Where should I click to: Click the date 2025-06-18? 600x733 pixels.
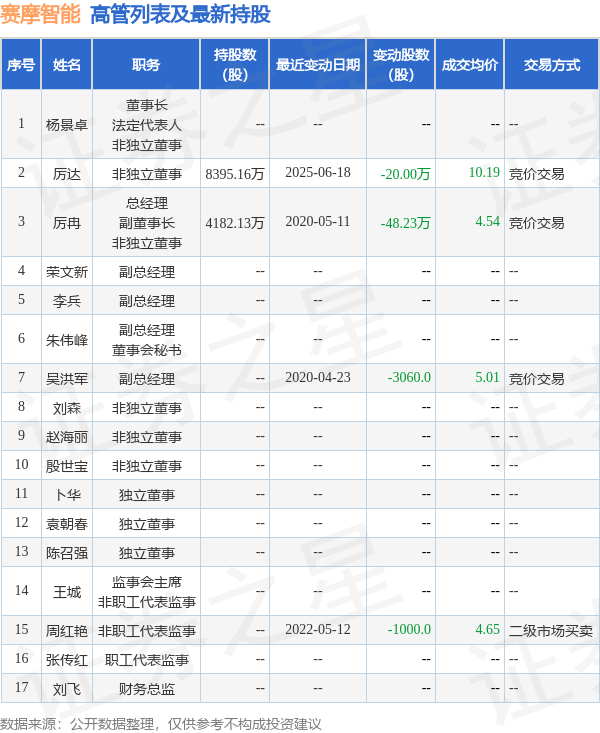318,172
